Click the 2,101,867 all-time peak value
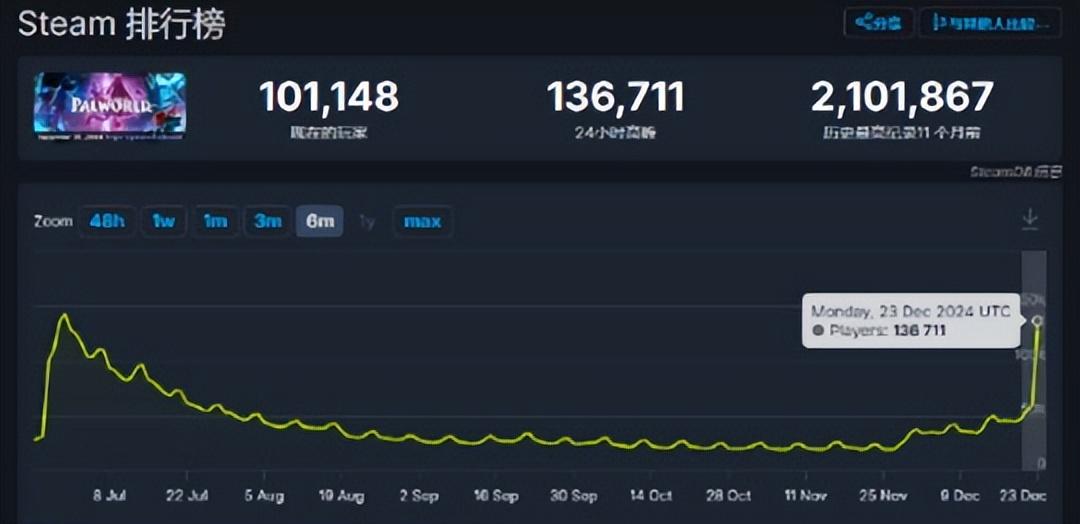Viewport: 1080px width, 524px height. [902, 98]
